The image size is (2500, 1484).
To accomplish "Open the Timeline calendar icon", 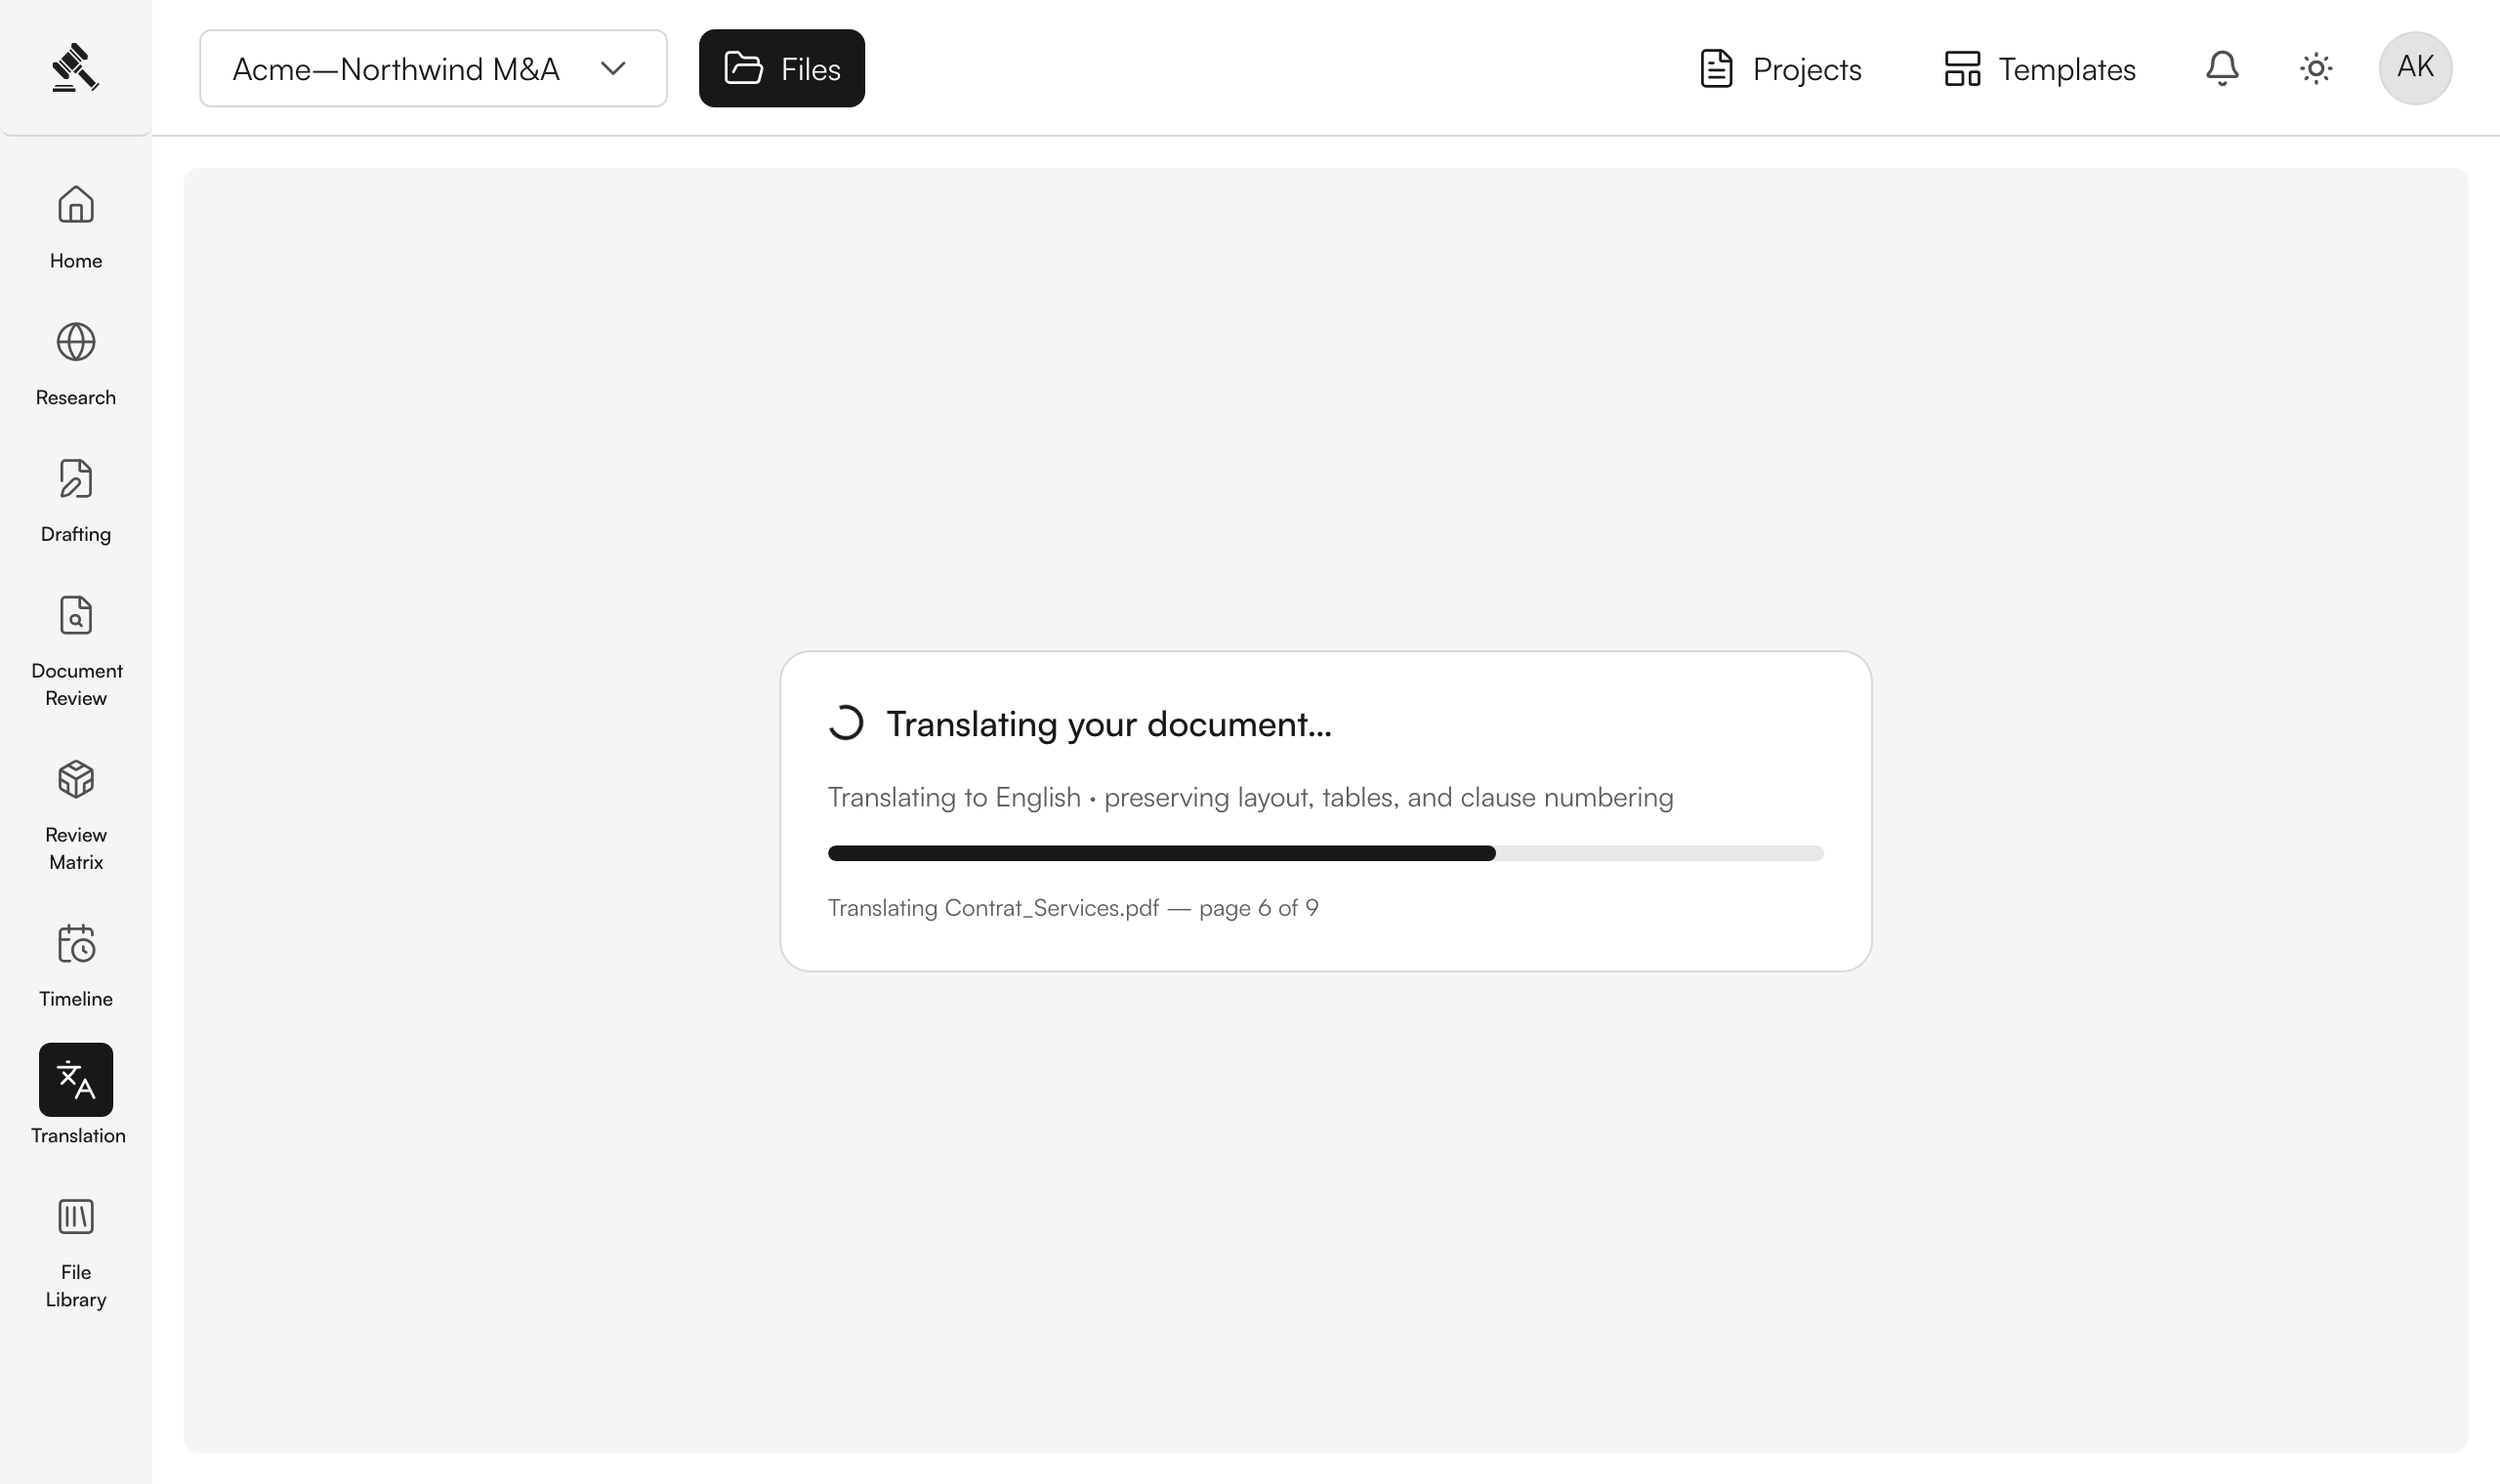I will [x=76, y=943].
